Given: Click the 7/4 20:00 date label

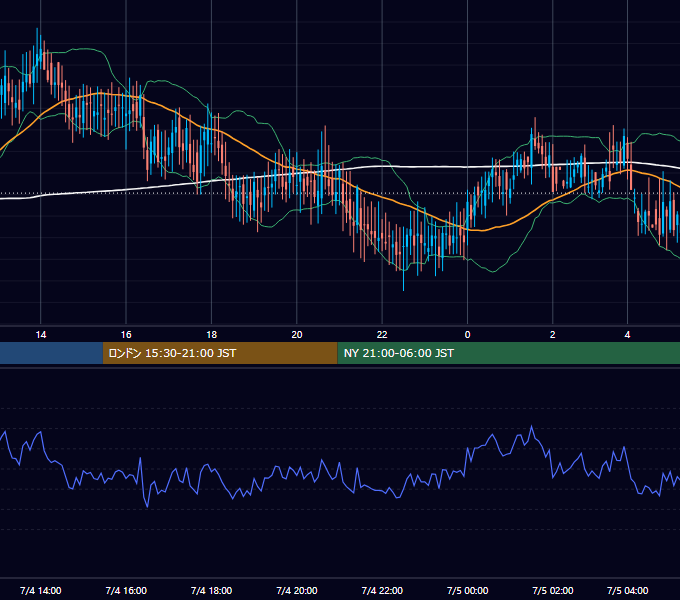Looking at the screenshot, I should [297, 590].
